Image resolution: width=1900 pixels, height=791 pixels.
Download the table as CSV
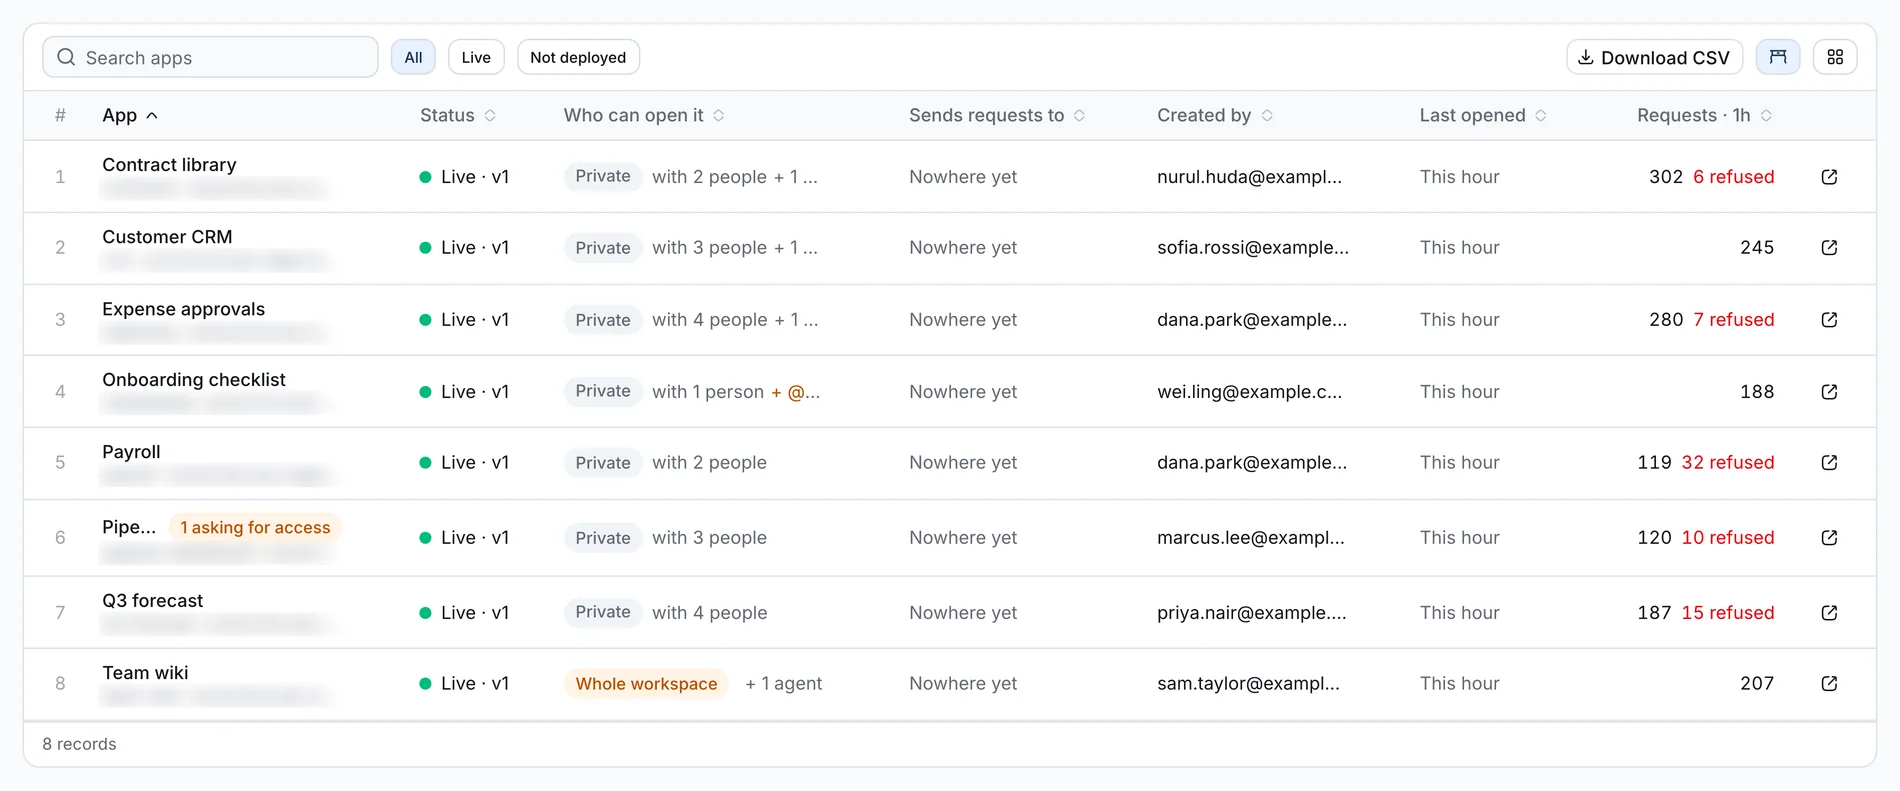(1654, 57)
